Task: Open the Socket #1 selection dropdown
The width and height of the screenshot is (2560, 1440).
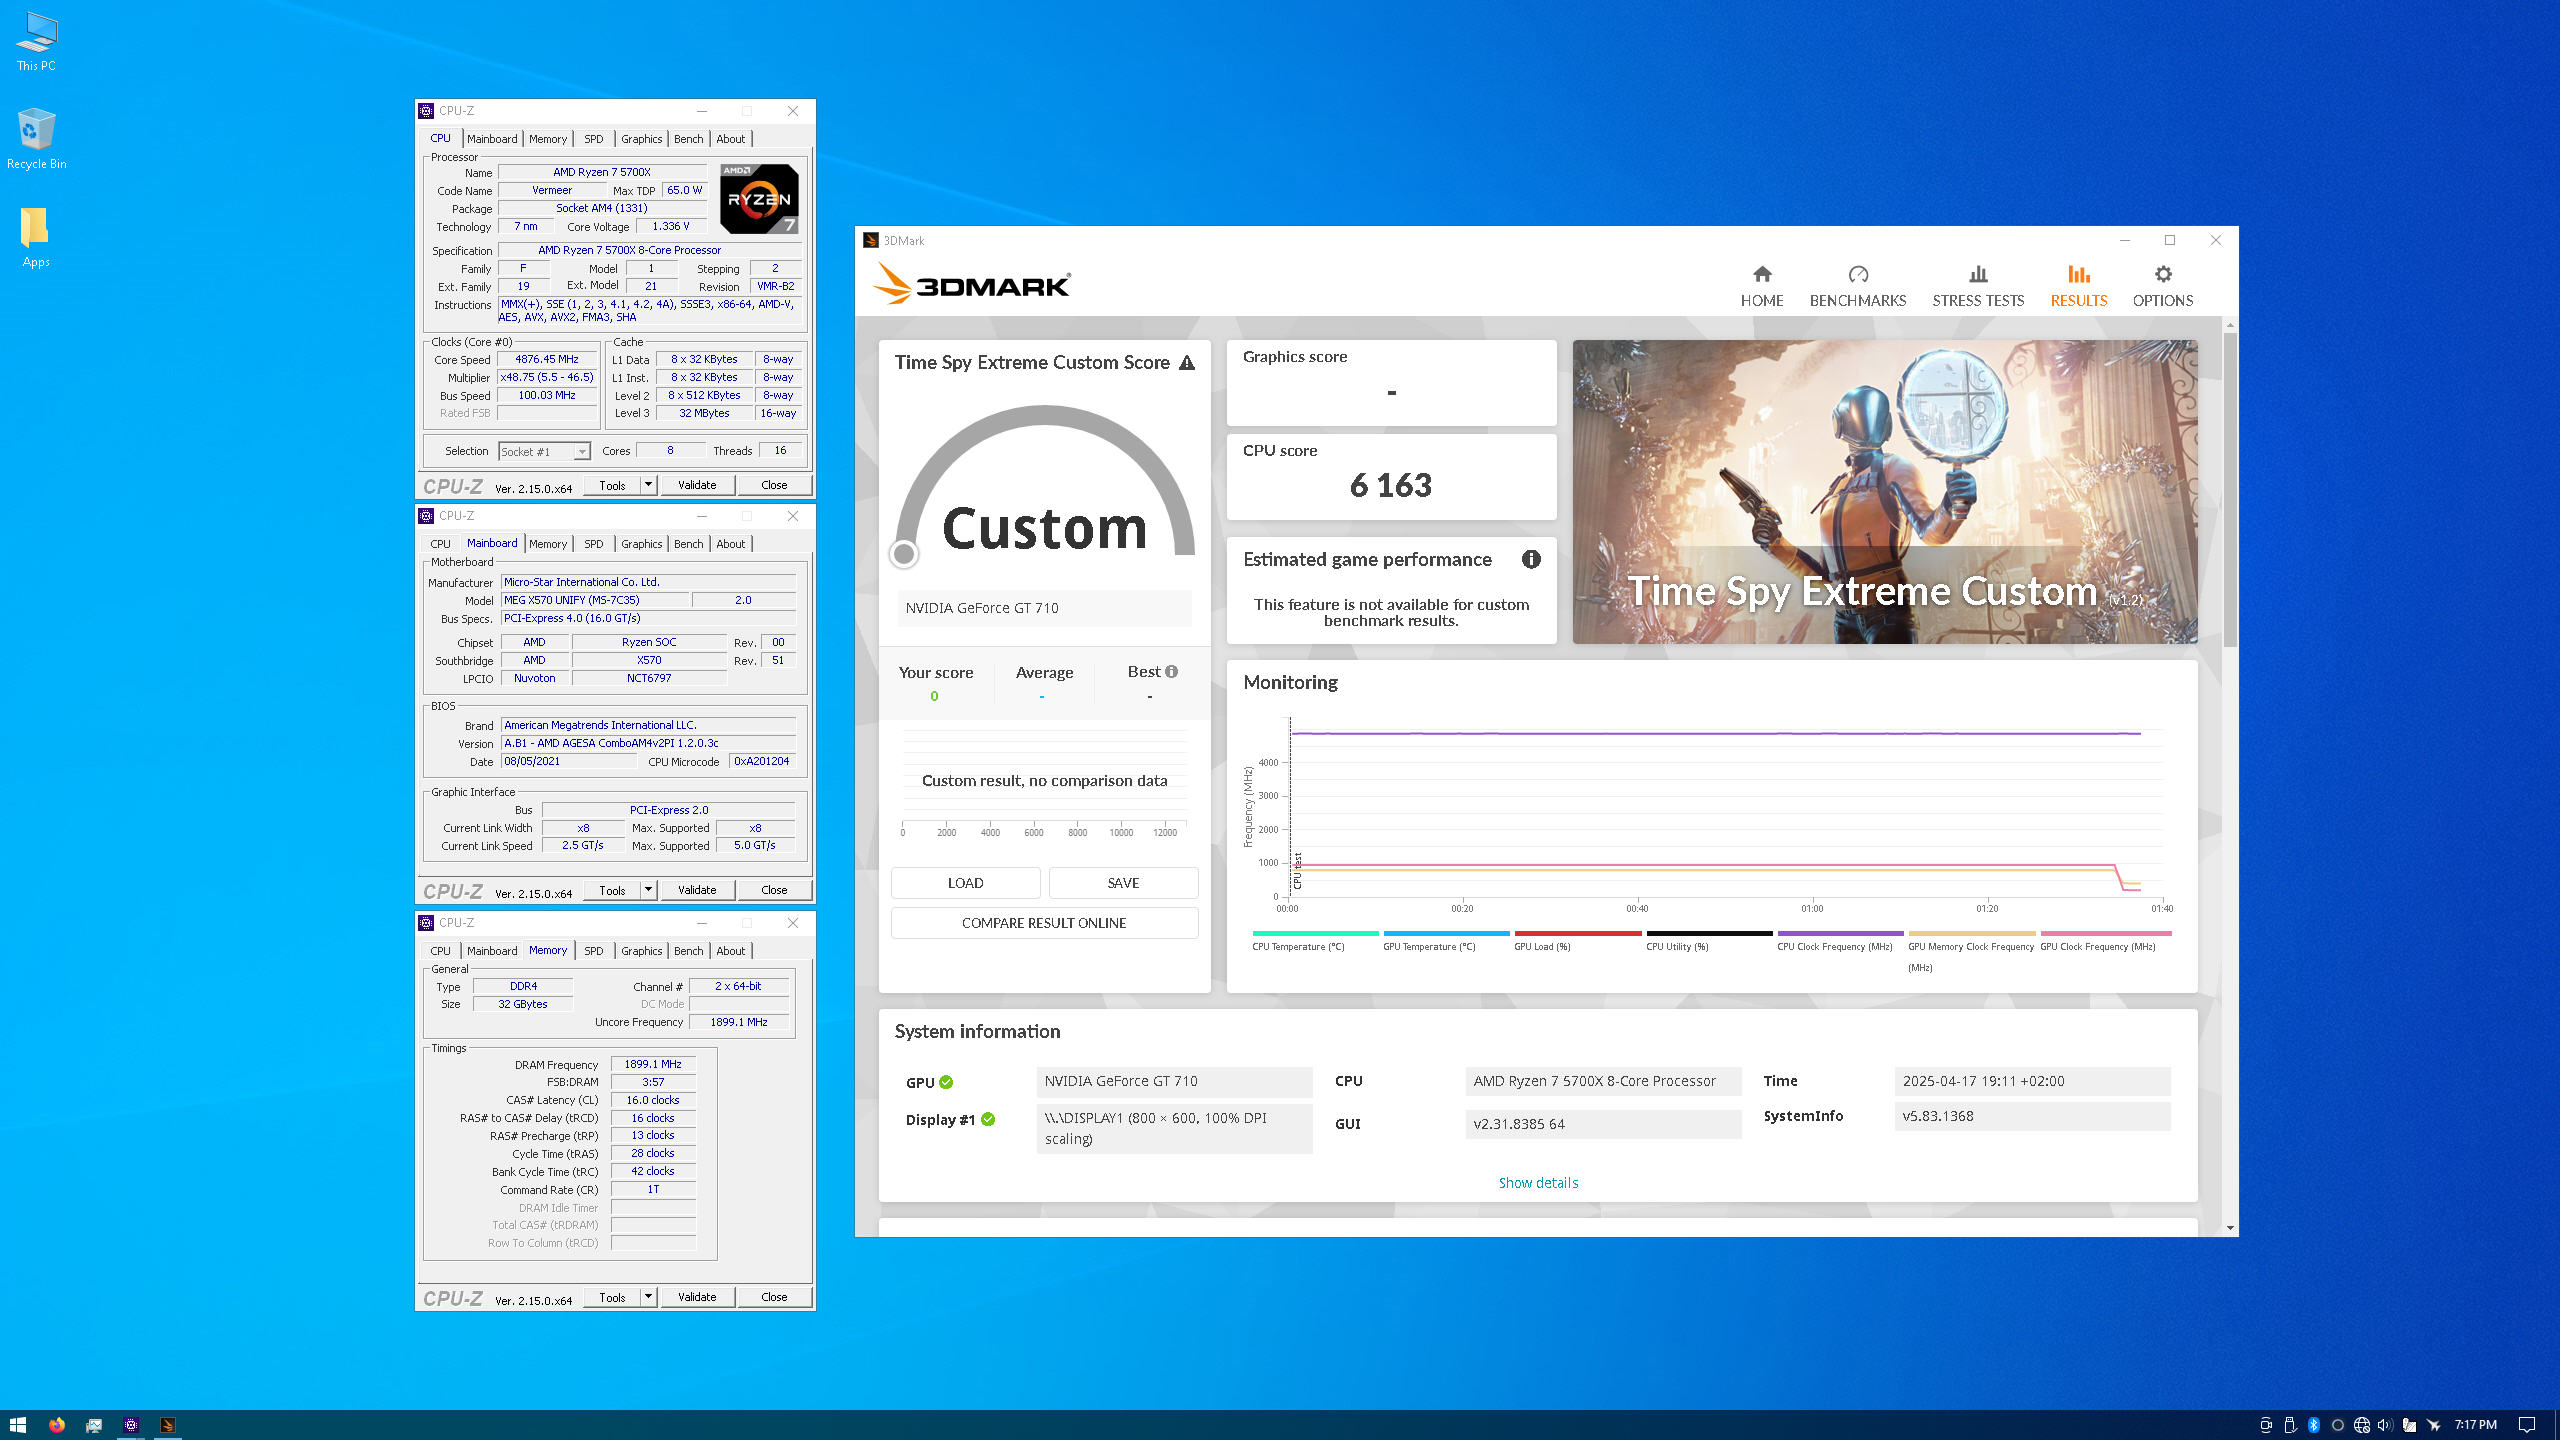Action: click(x=545, y=452)
